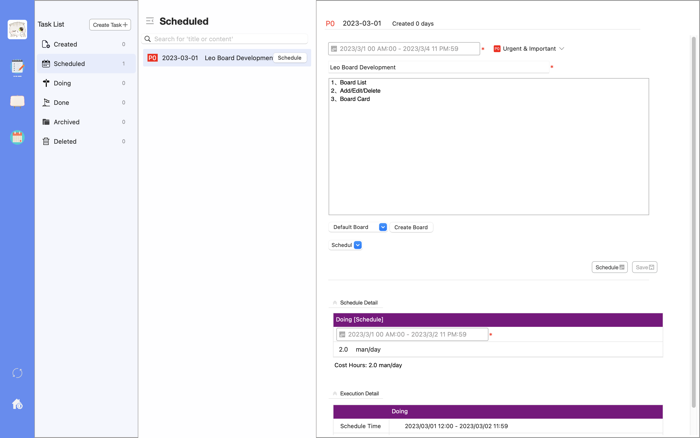Open the Urgent & Important priority dropdown
The width and height of the screenshot is (700, 438).
(529, 49)
